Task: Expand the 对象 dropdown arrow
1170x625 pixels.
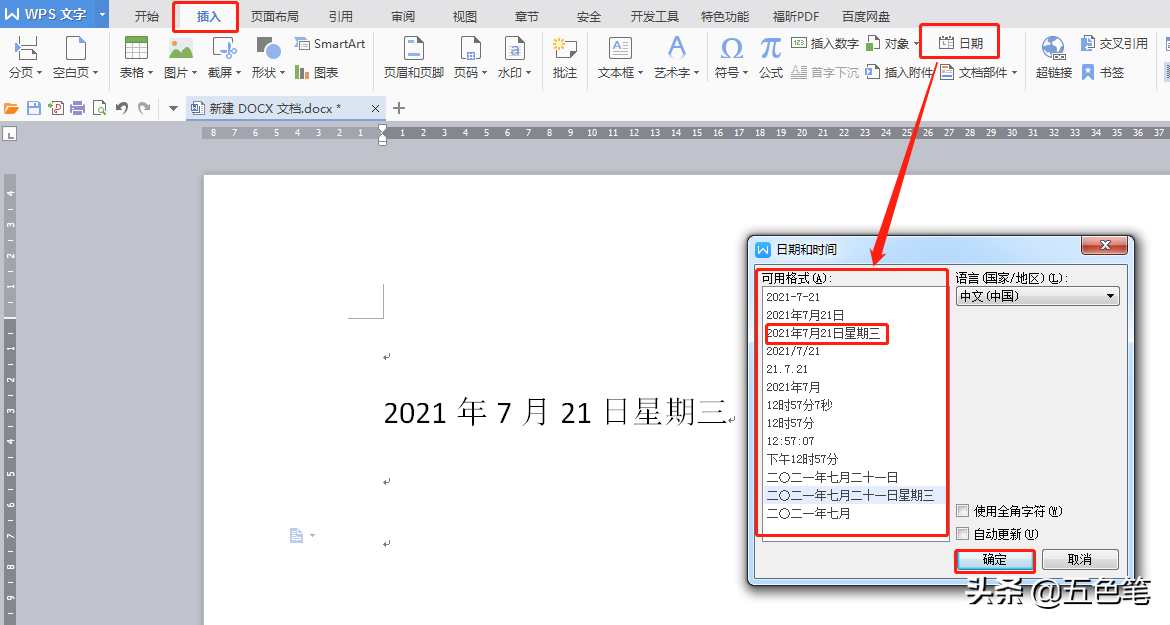Action: coord(917,43)
